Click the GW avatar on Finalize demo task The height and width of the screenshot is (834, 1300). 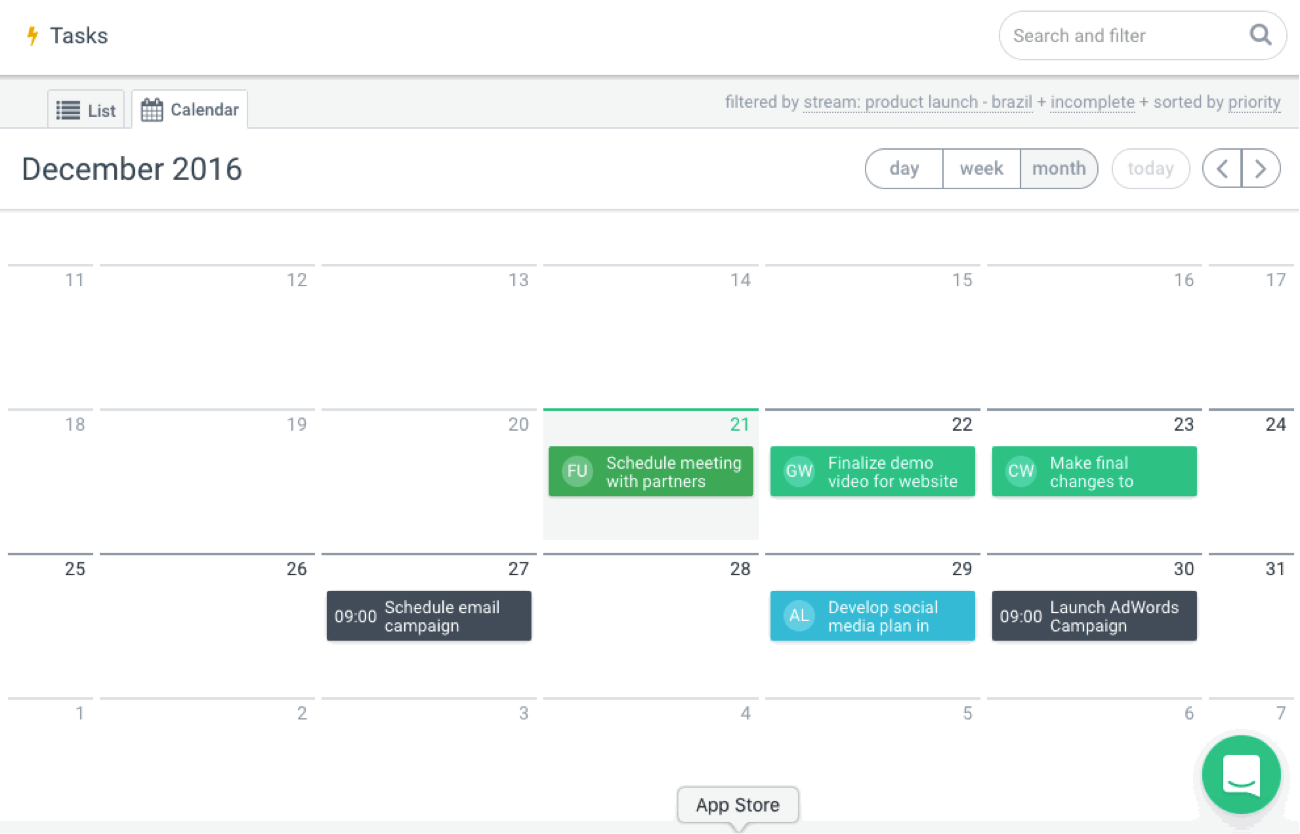[x=799, y=472]
